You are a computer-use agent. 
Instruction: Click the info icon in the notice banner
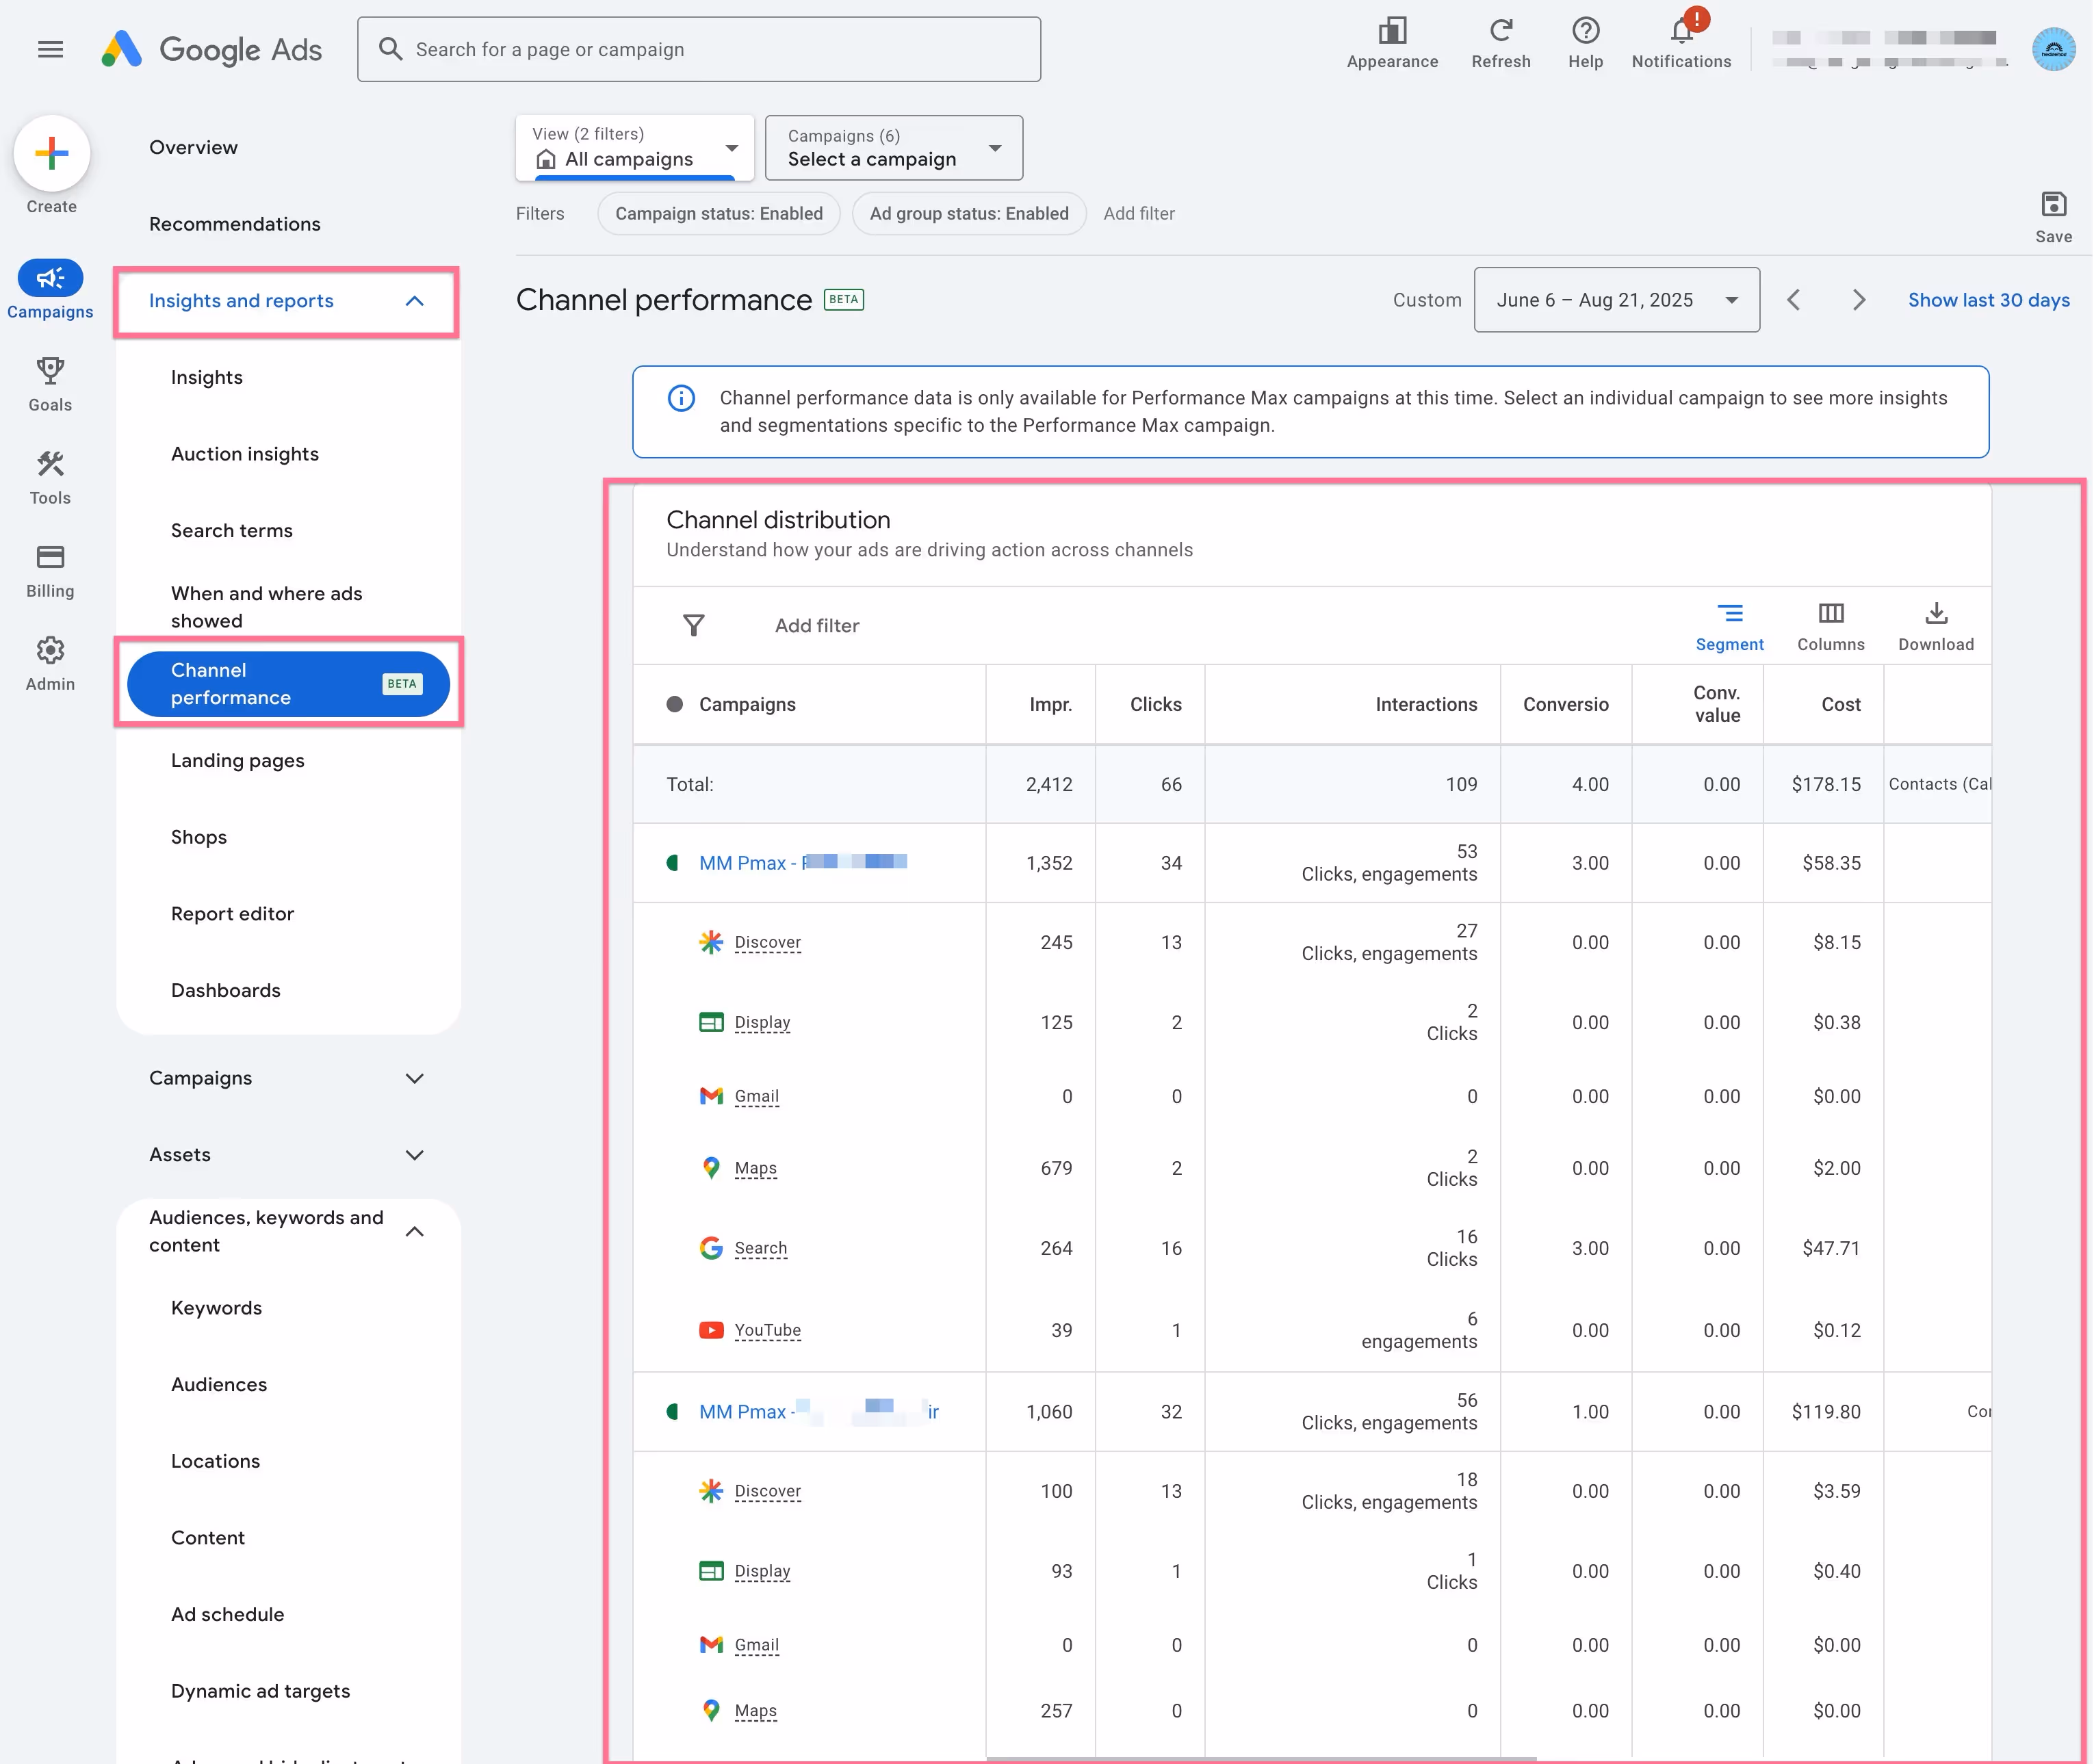coord(681,398)
